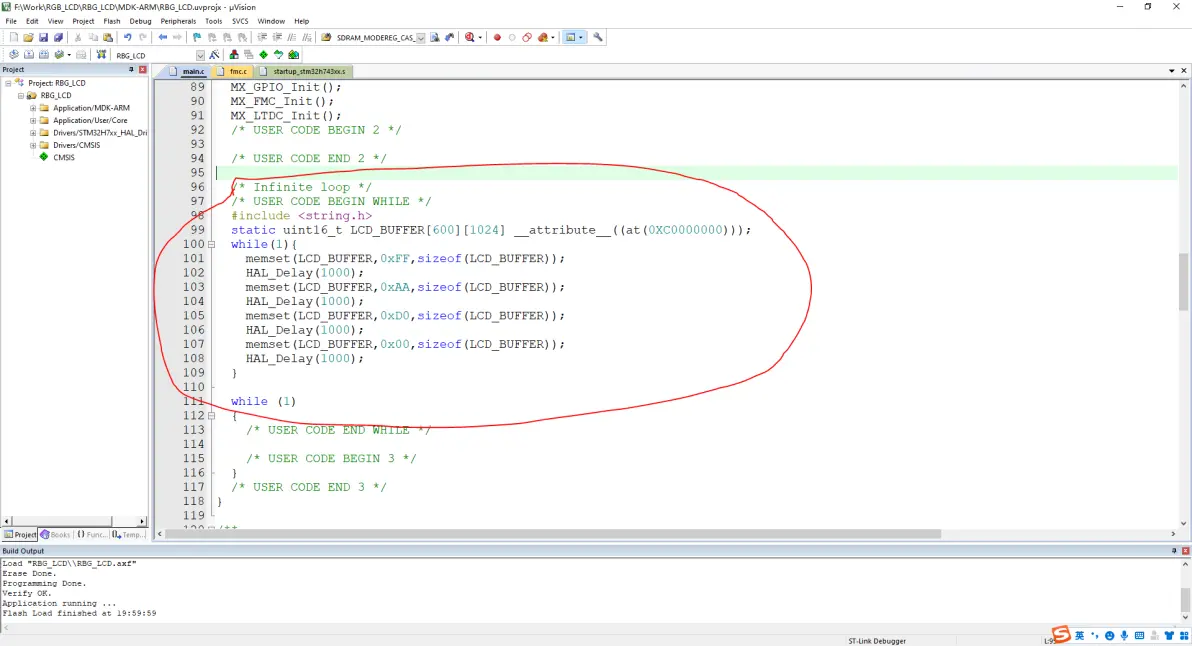Switch to the Books panel tab
The width and height of the screenshot is (1192, 646).
(56, 535)
